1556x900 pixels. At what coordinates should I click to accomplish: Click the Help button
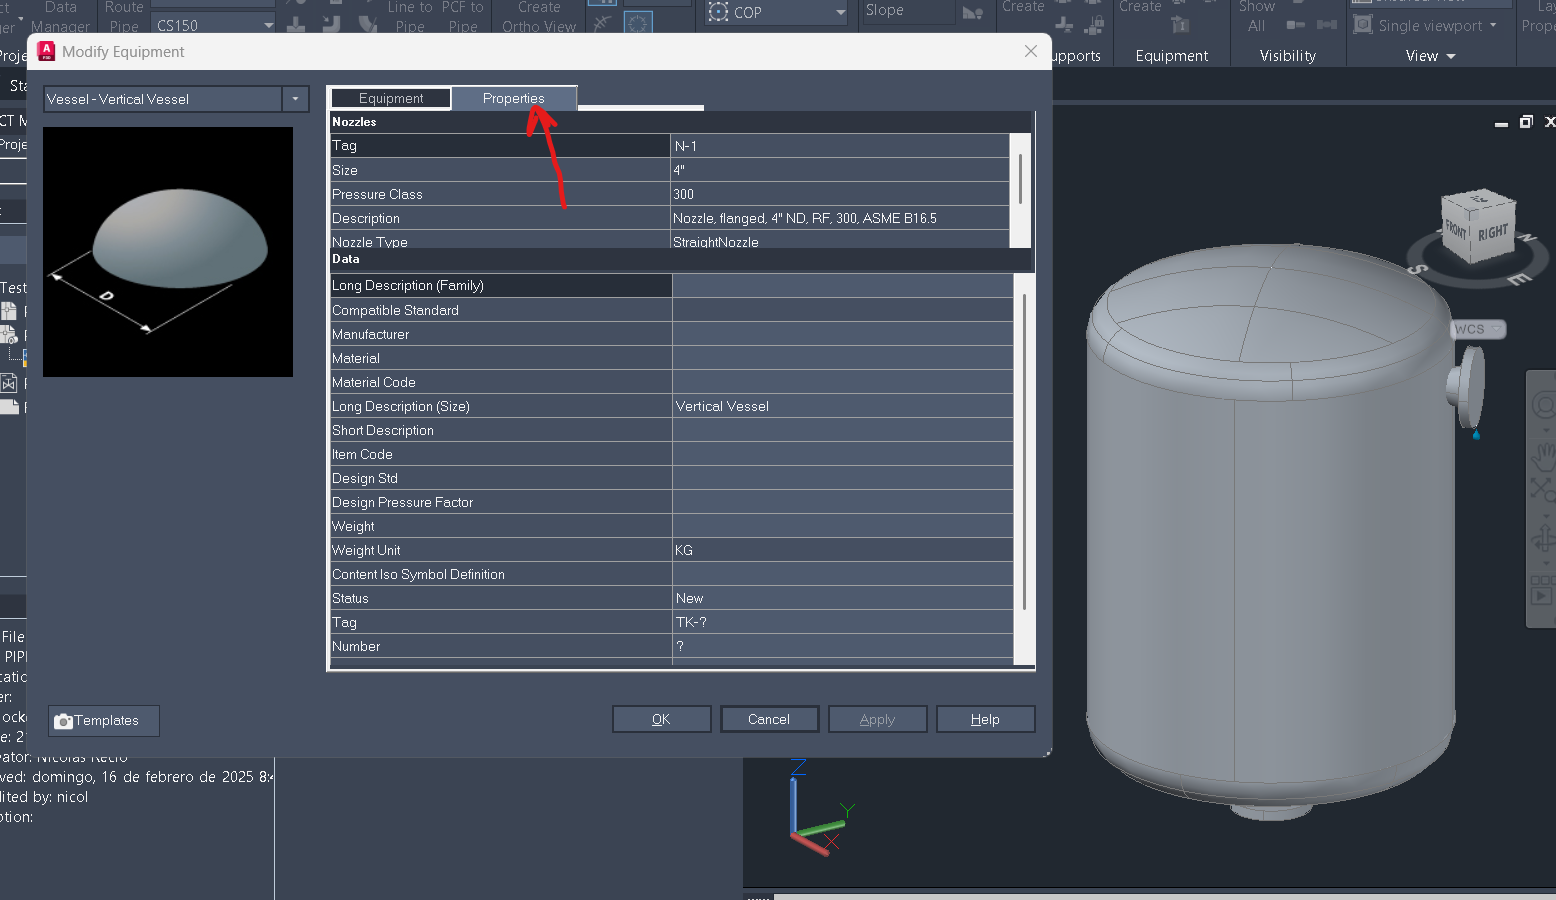[x=985, y=719]
